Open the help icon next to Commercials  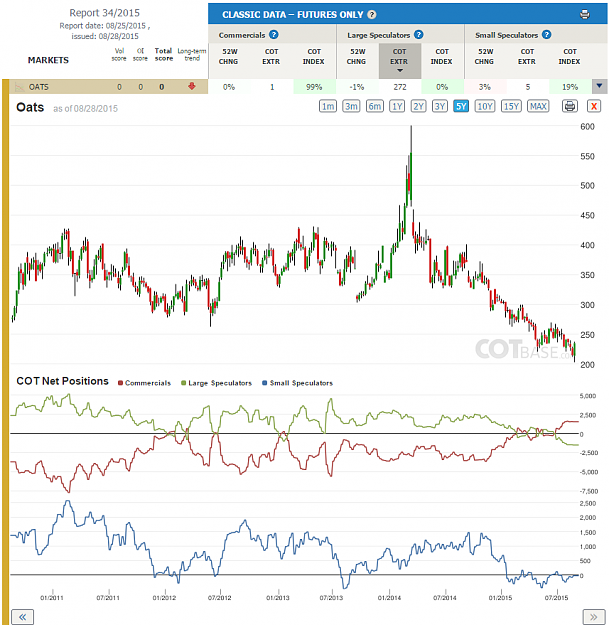tap(273, 35)
